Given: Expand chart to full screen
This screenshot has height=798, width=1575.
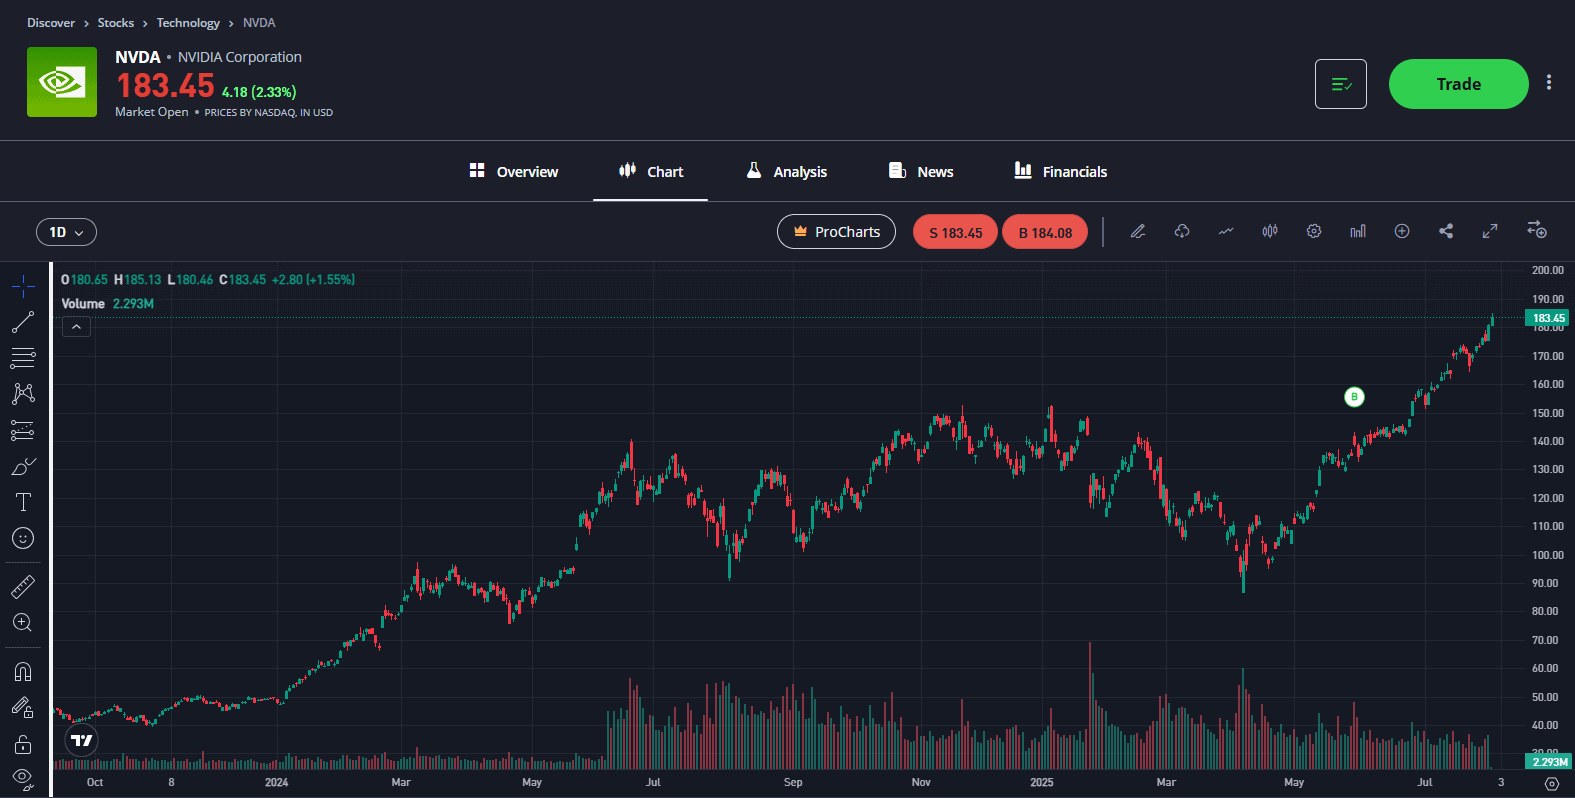Looking at the screenshot, I should (x=1490, y=231).
